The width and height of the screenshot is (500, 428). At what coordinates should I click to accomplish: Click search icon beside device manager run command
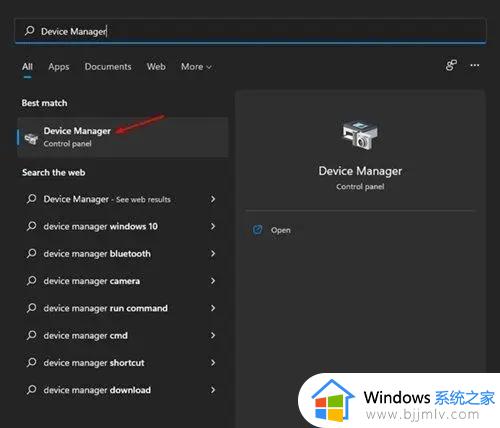pos(31,308)
